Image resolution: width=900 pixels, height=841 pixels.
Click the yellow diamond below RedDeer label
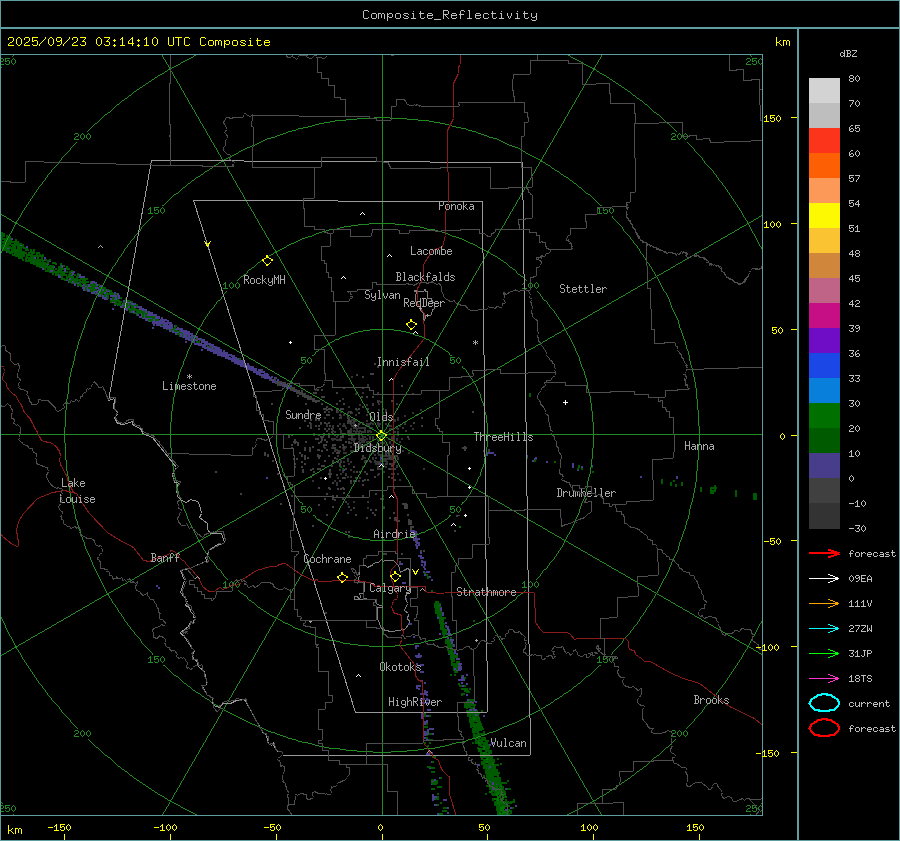pyautogui.click(x=411, y=325)
